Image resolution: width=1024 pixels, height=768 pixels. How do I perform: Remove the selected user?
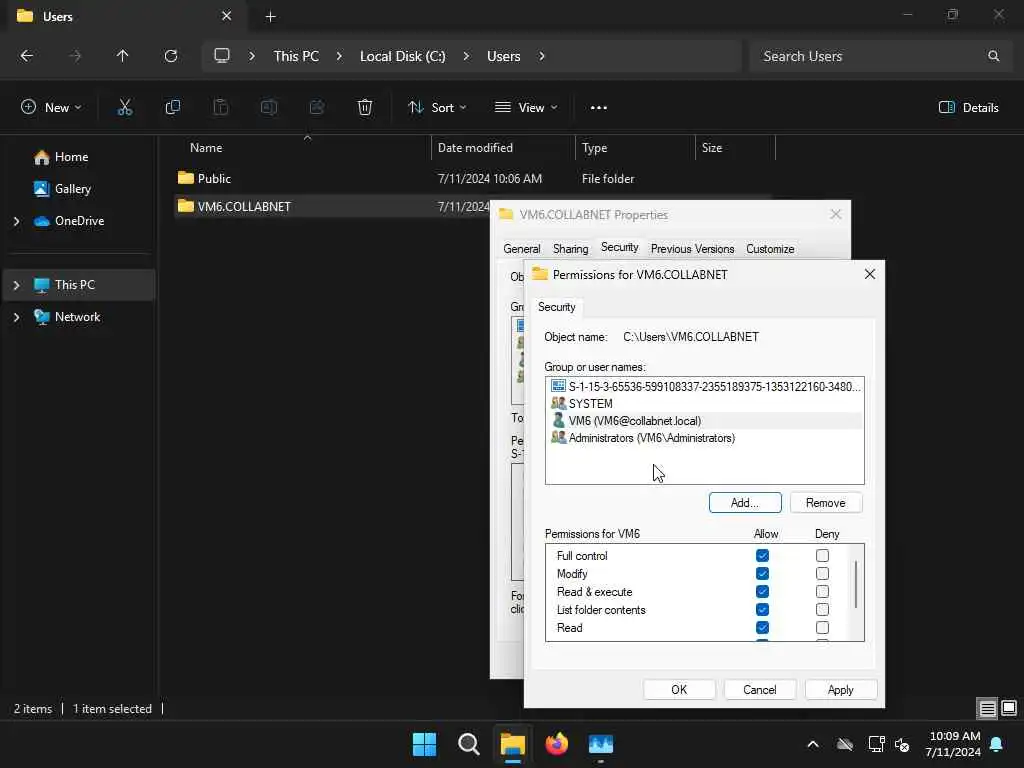[x=825, y=503]
